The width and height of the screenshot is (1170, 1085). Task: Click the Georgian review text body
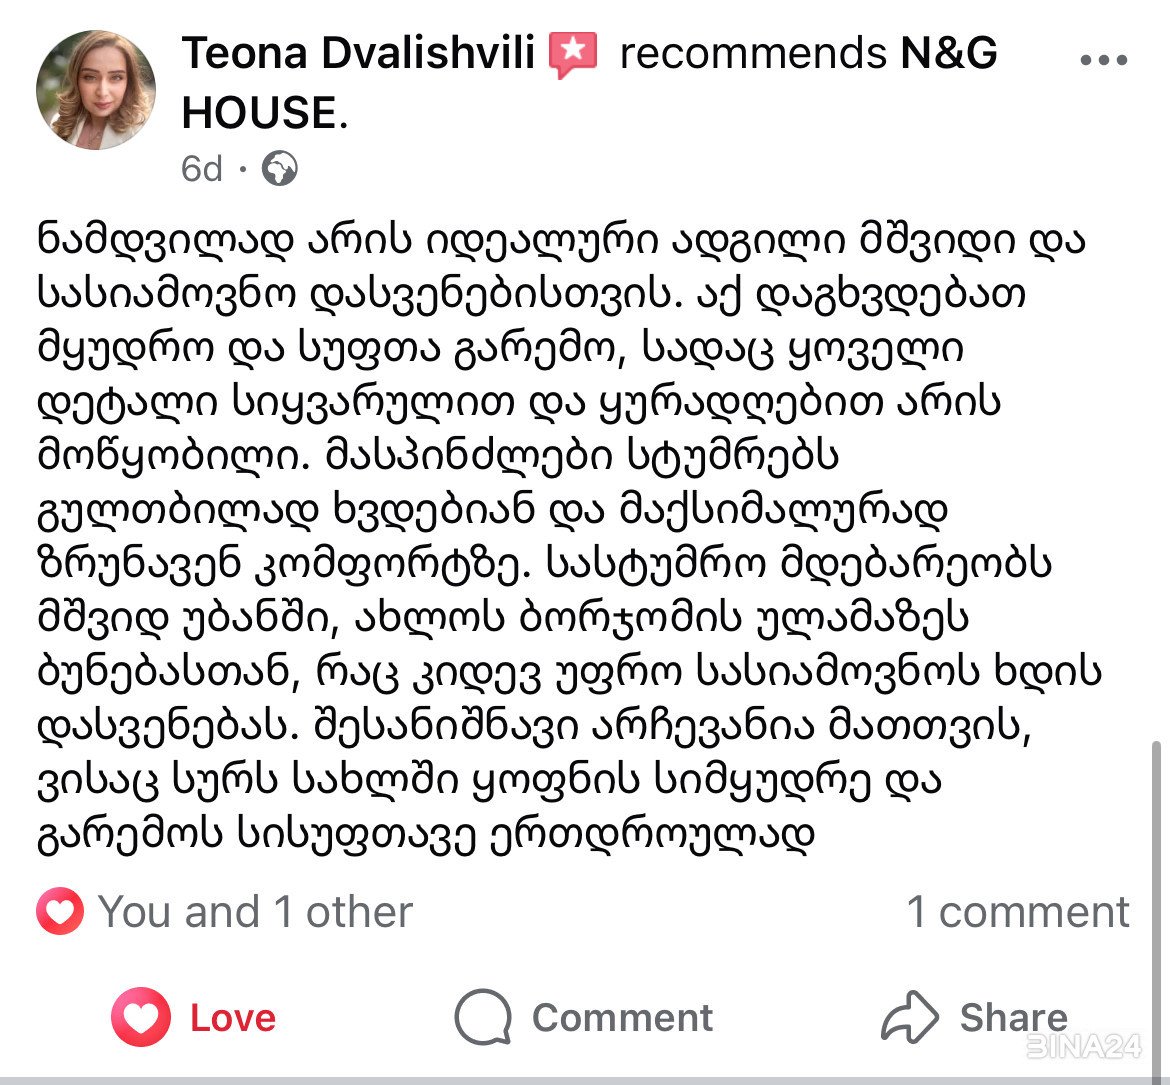(569, 537)
